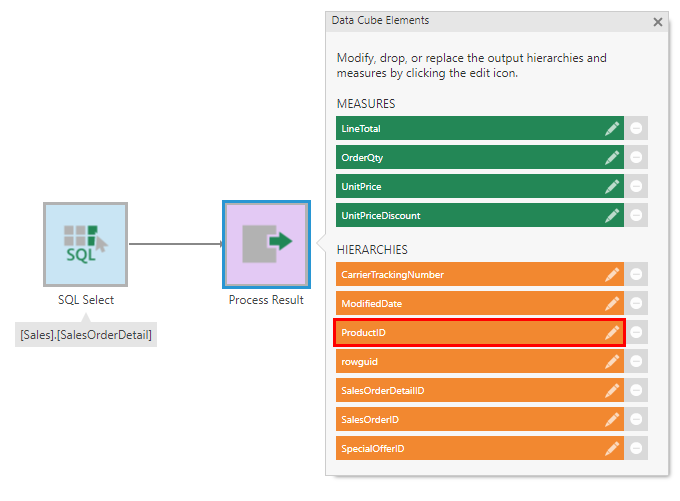The height and width of the screenshot is (501, 680).
Task: Select the Process Result node
Action: pos(266,244)
